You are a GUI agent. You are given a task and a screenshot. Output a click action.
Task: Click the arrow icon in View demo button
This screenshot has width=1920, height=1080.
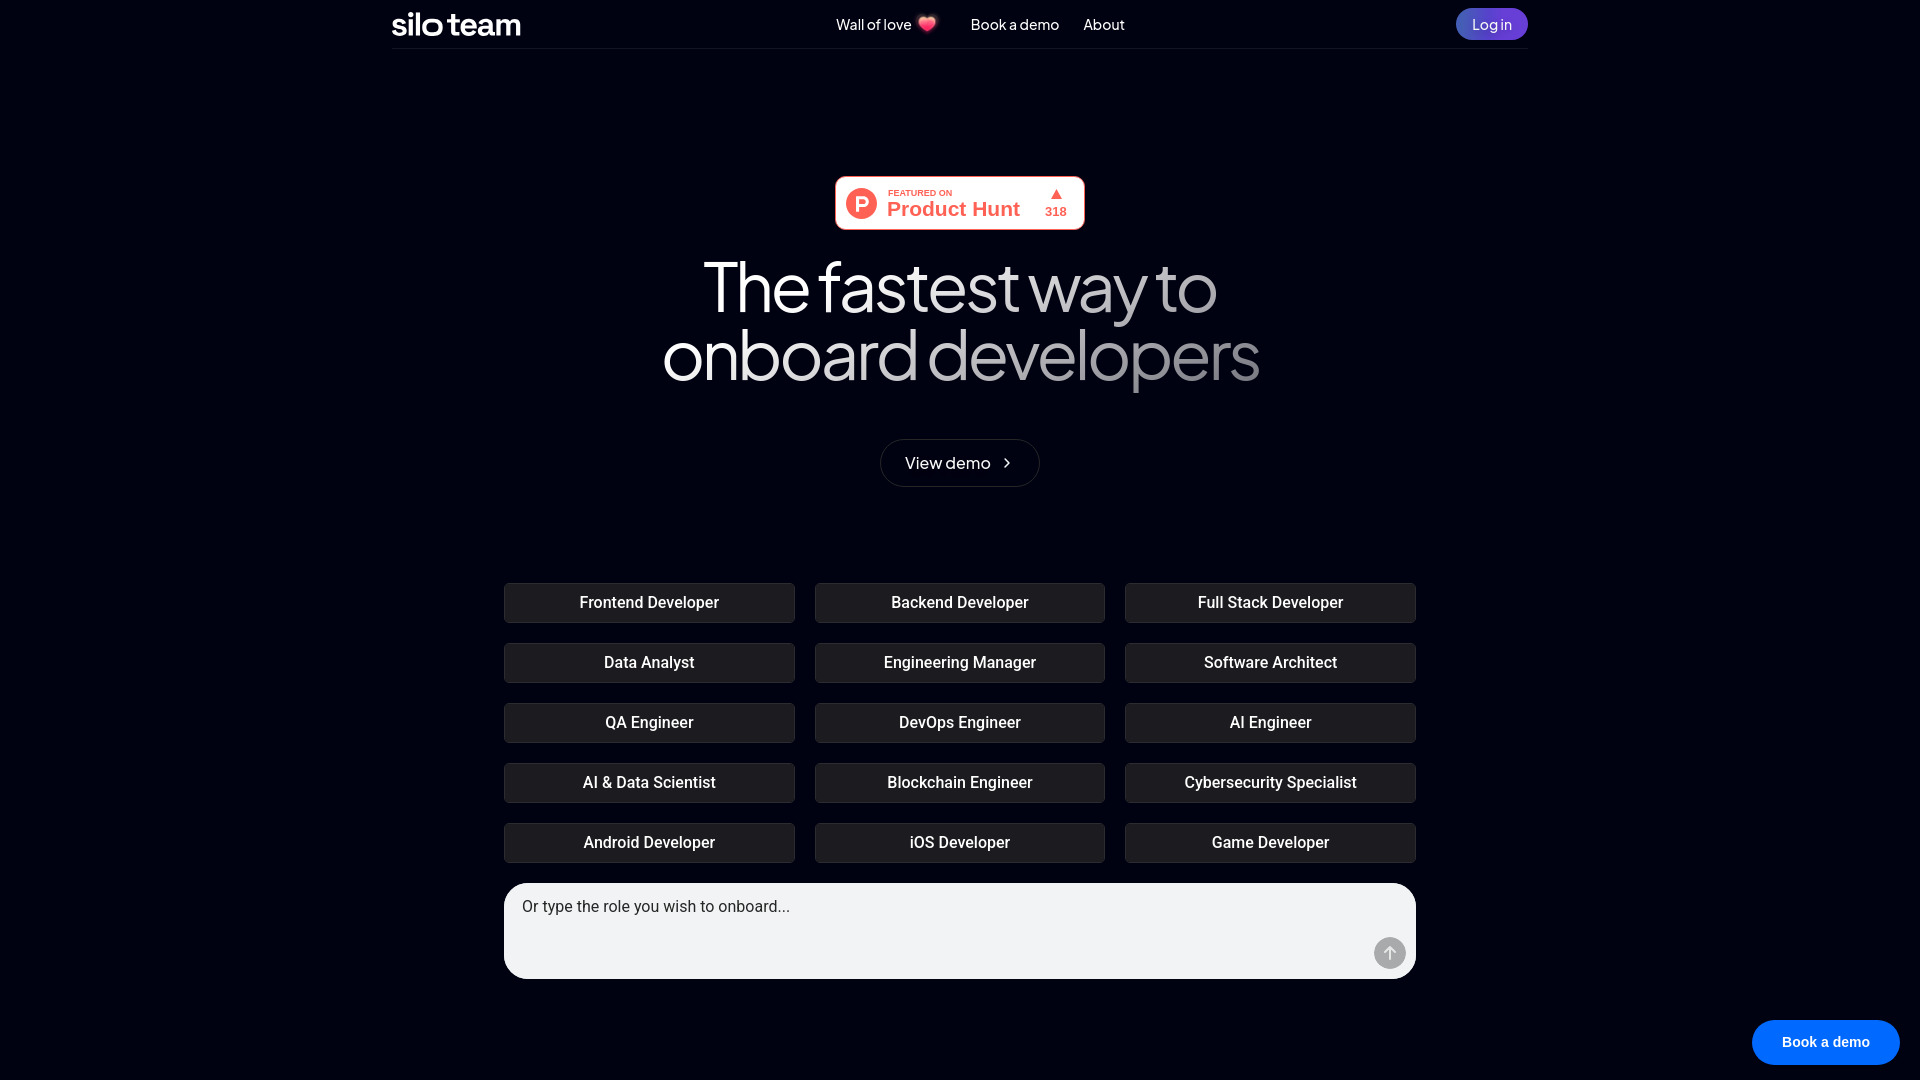(1007, 463)
